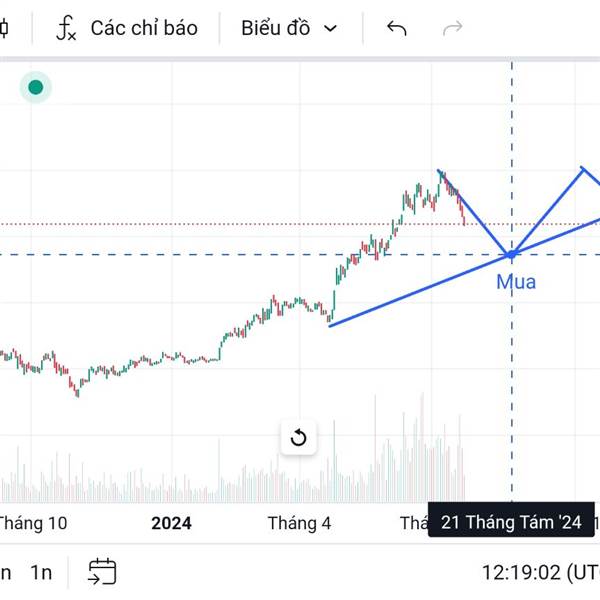The width and height of the screenshot is (600, 600).
Task: Select the timeframe left of 1n
Action: [6, 573]
